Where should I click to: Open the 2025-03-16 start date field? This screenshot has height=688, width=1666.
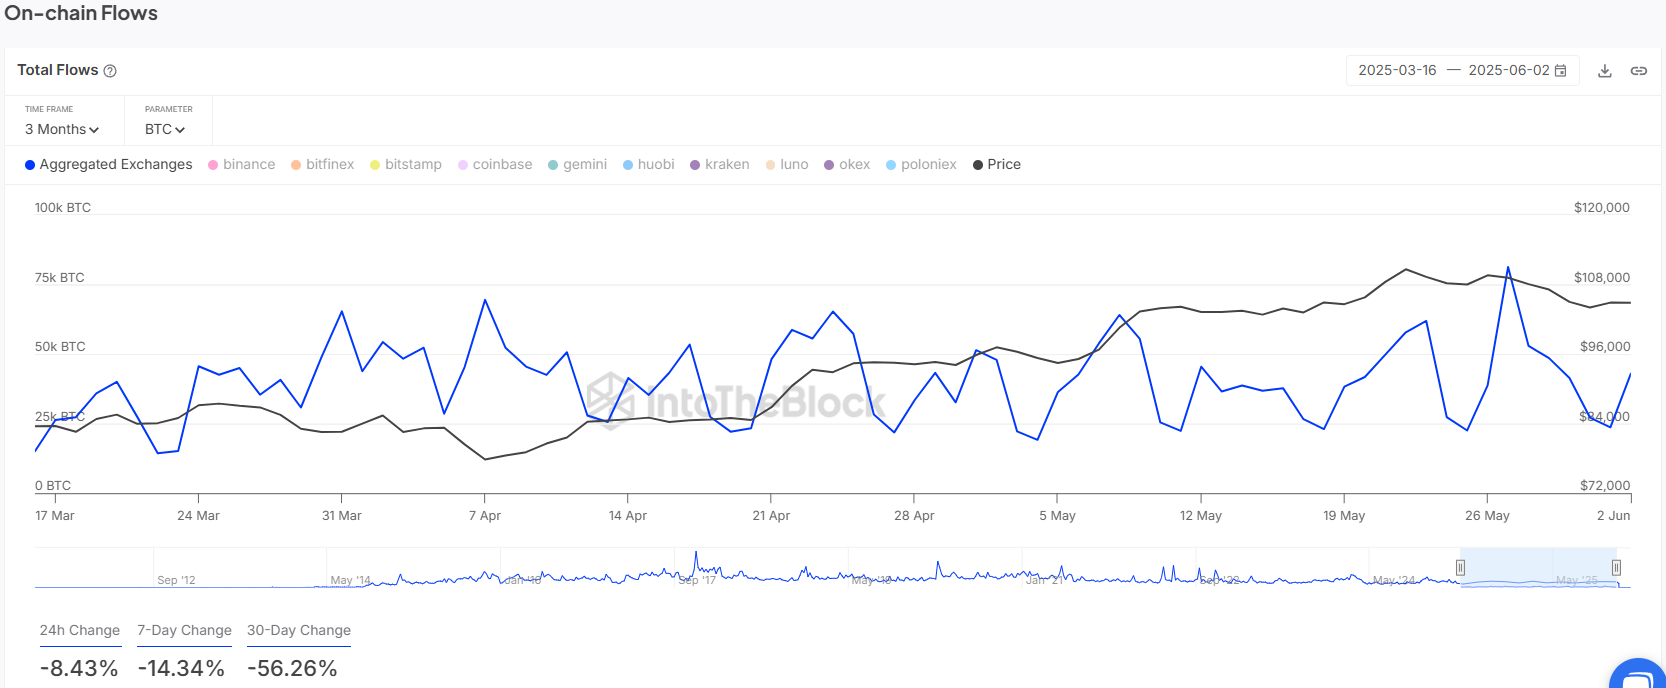click(x=1397, y=71)
